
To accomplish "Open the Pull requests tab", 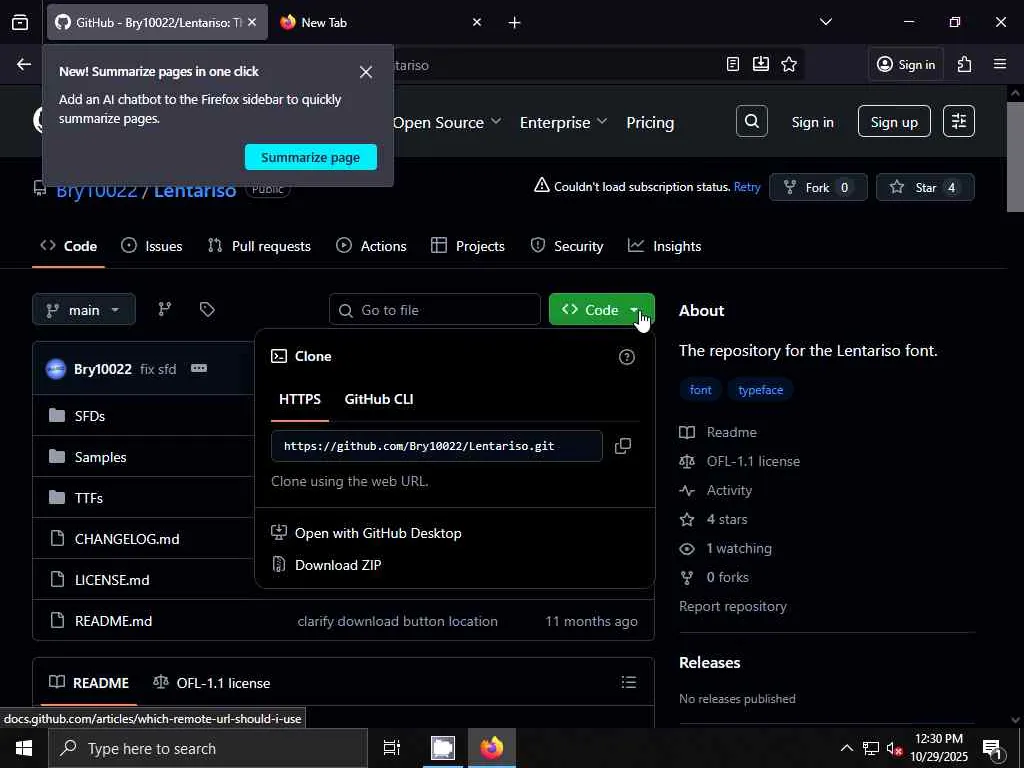I will [x=259, y=246].
